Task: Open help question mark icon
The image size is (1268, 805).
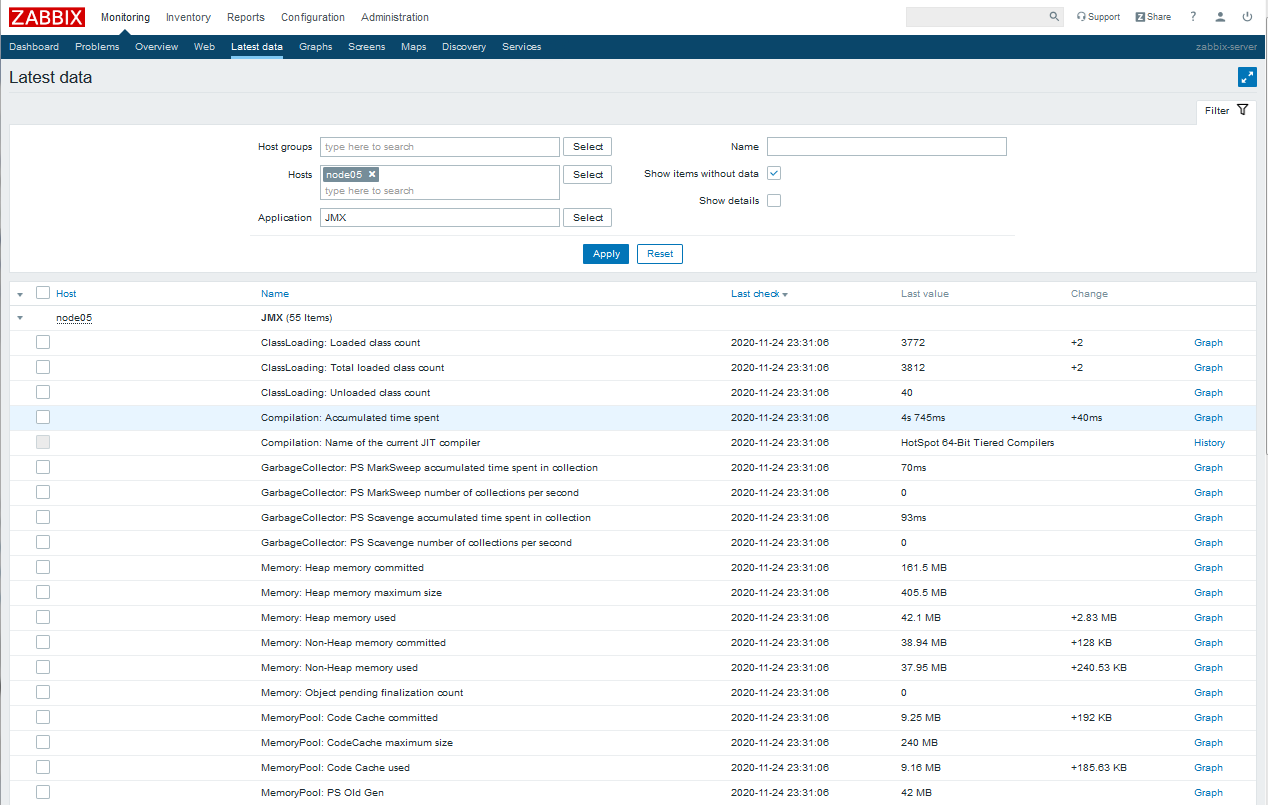Action: pos(1193,17)
